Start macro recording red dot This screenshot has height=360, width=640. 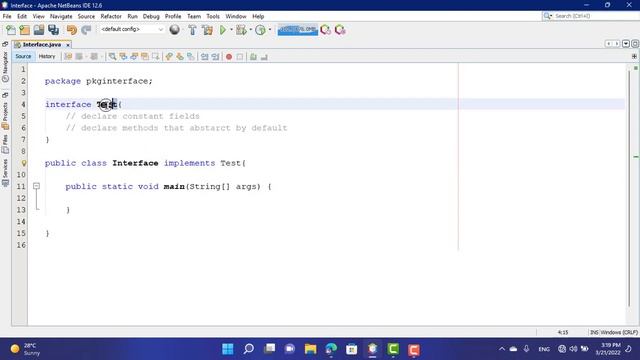click(229, 57)
